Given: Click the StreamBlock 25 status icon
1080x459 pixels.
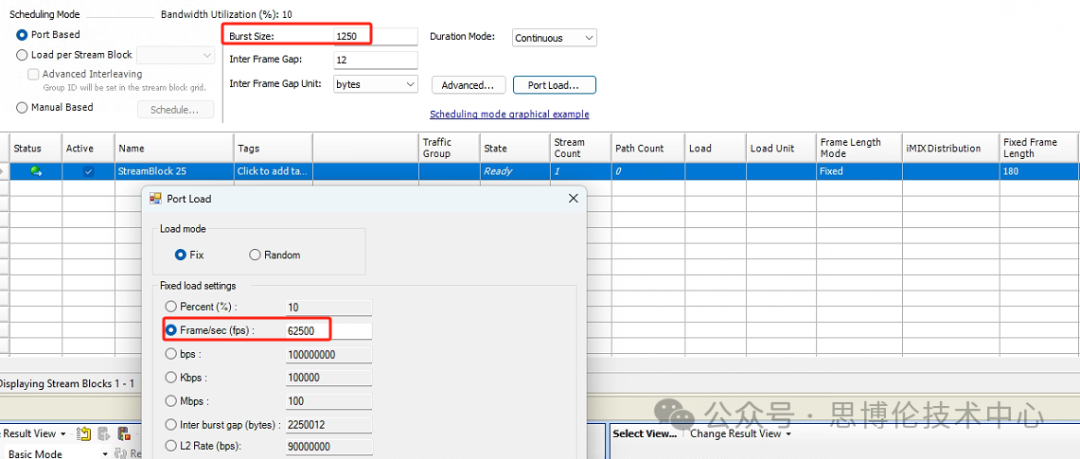Looking at the screenshot, I should 36,171.
